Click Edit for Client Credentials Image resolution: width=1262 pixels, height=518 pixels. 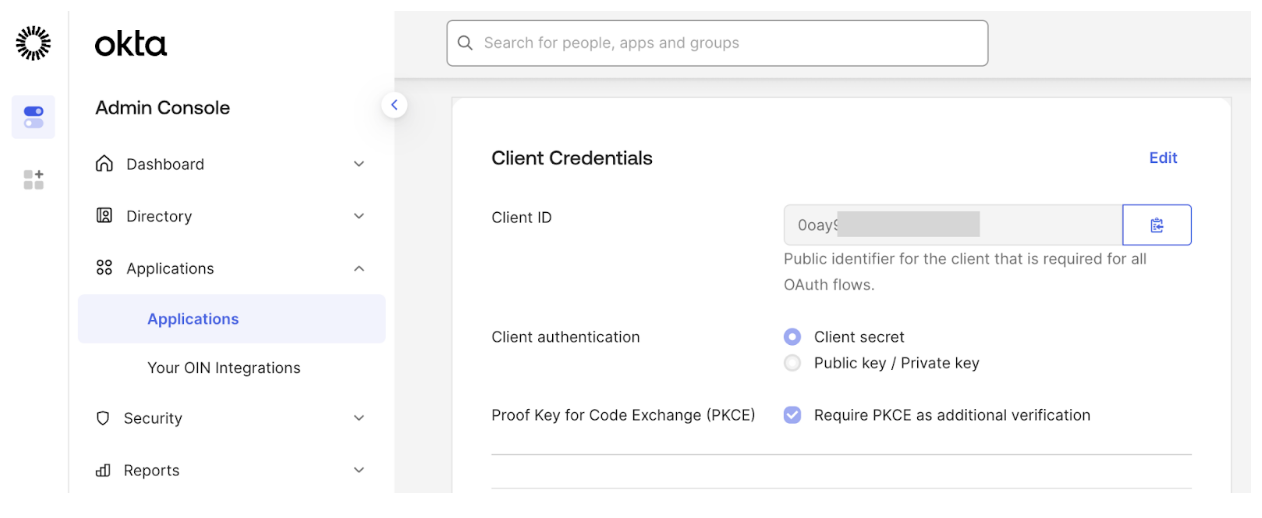pos(1163,158)
